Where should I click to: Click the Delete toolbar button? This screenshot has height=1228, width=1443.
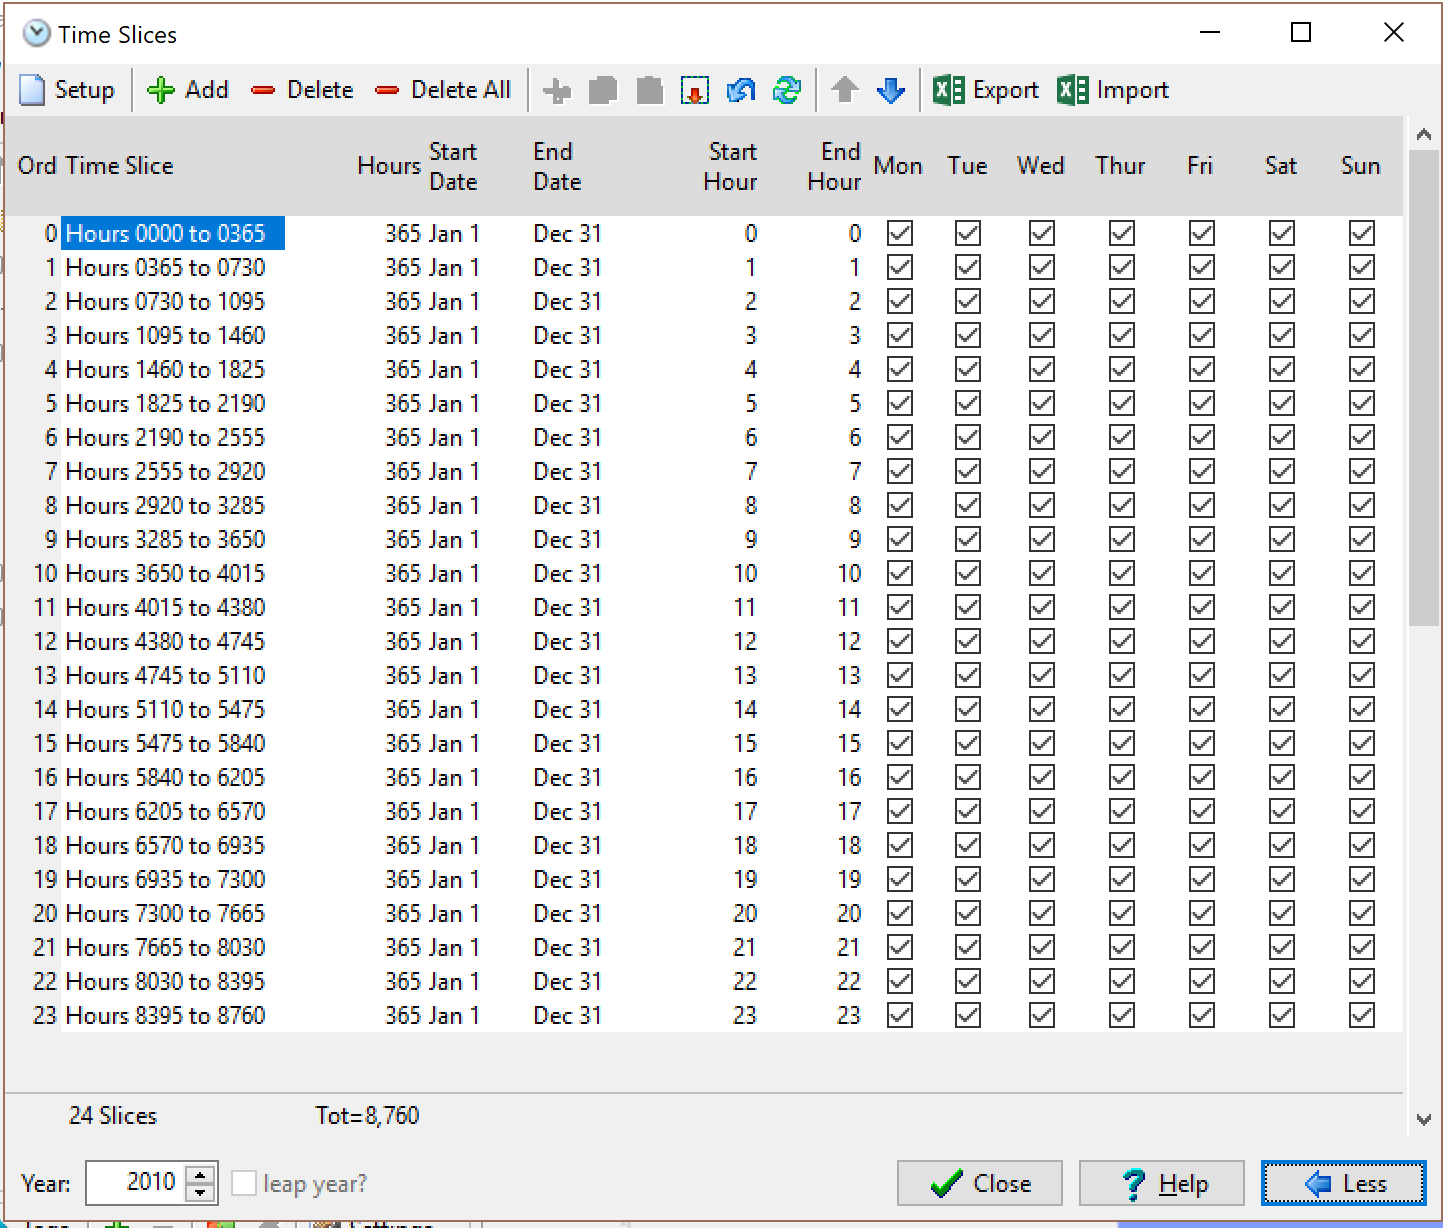(303, 90)
